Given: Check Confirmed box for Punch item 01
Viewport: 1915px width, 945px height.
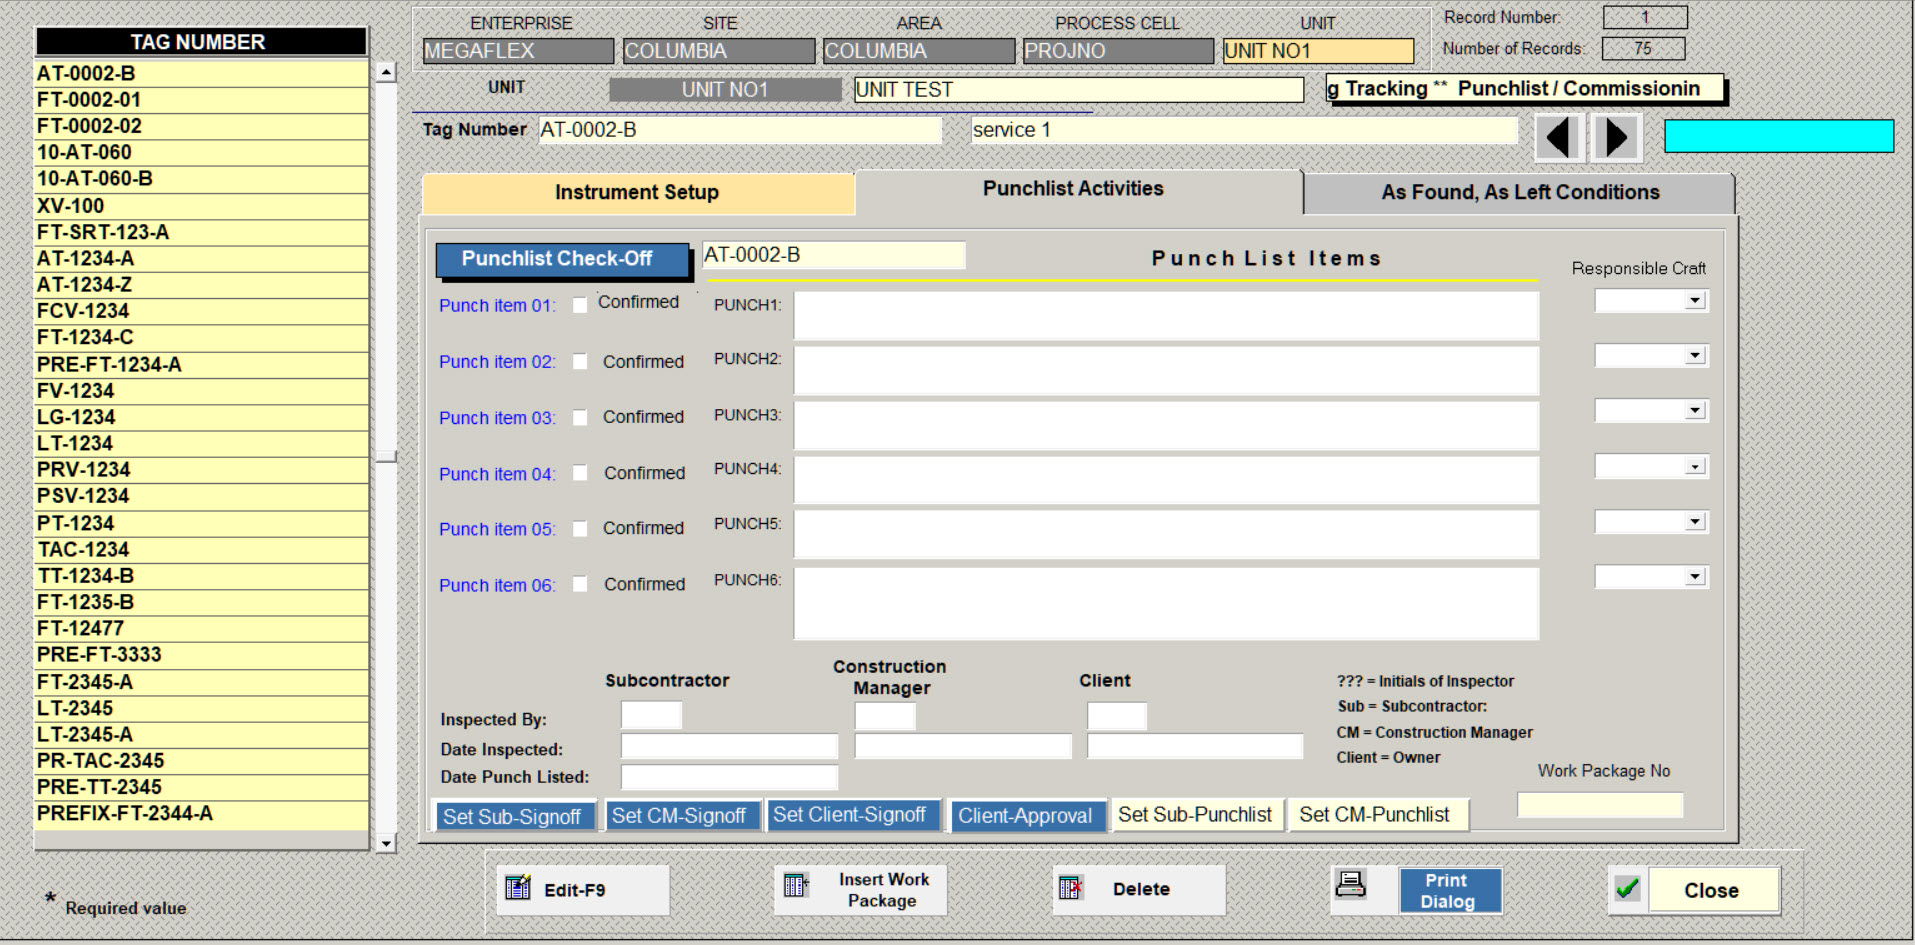Looking at the screenshot, I should (580, 306).
